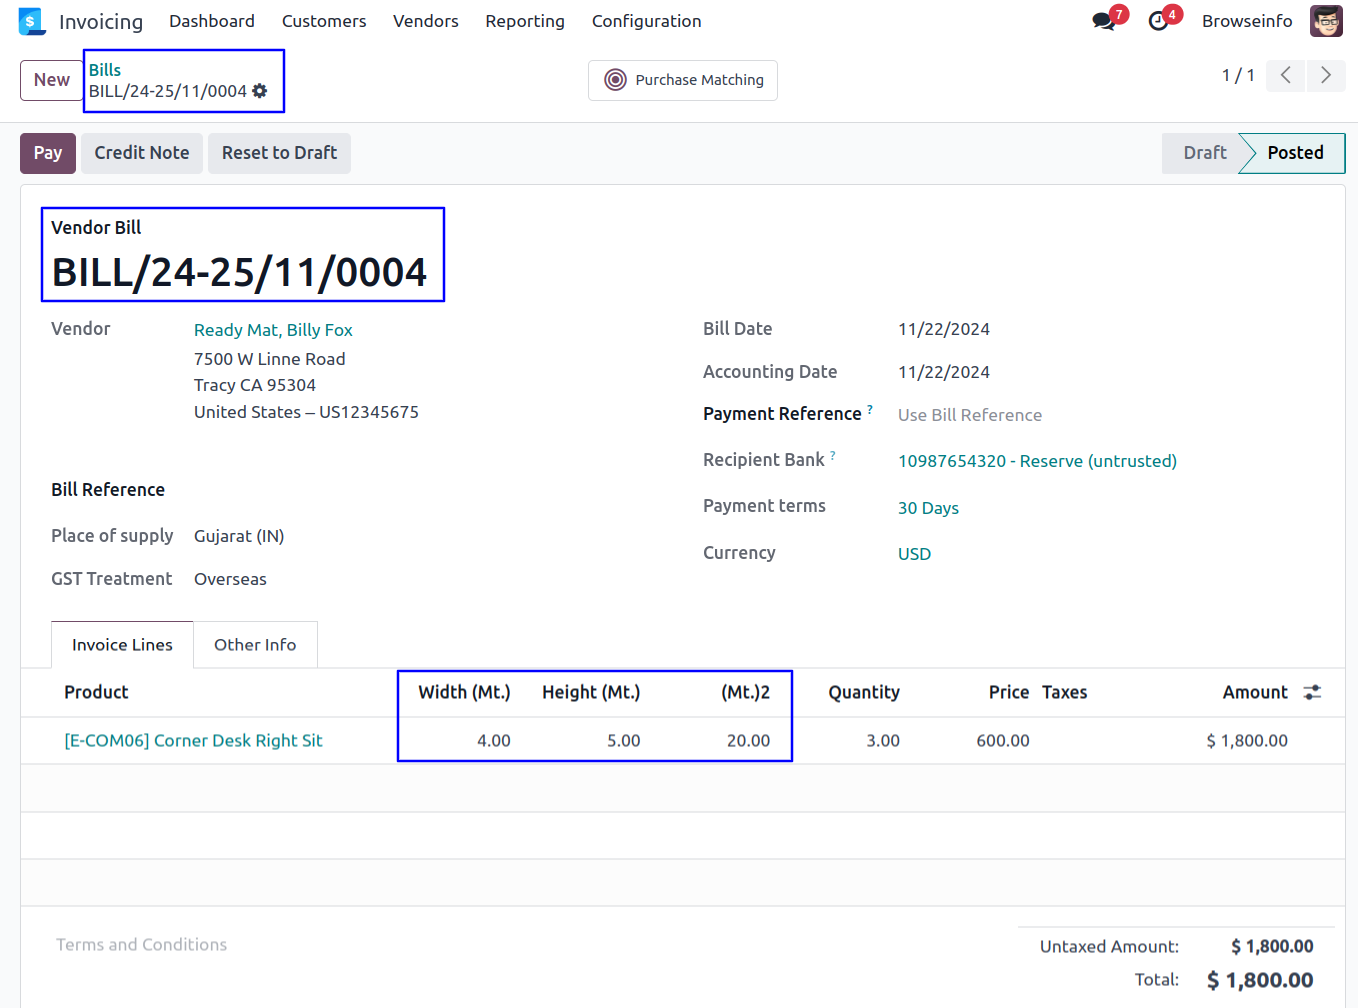Click the Invoicing app logo icon

click(31, 21)
